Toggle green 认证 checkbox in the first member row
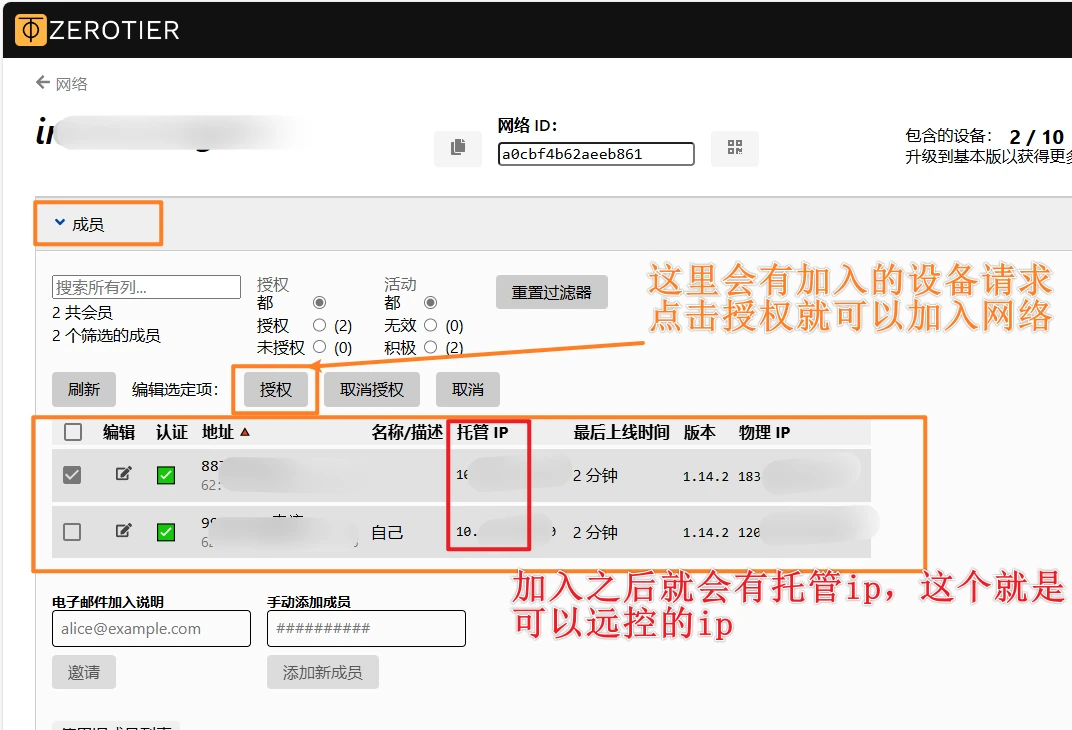 pyautogui.click(x=166, y=475)
